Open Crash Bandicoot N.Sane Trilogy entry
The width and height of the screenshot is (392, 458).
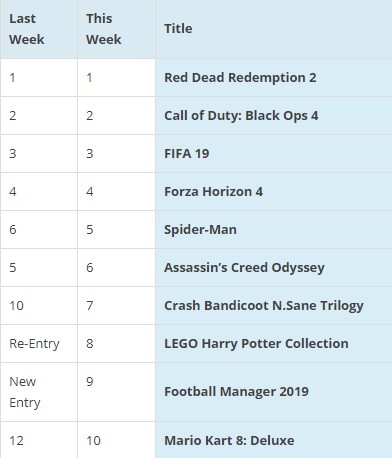264,306
